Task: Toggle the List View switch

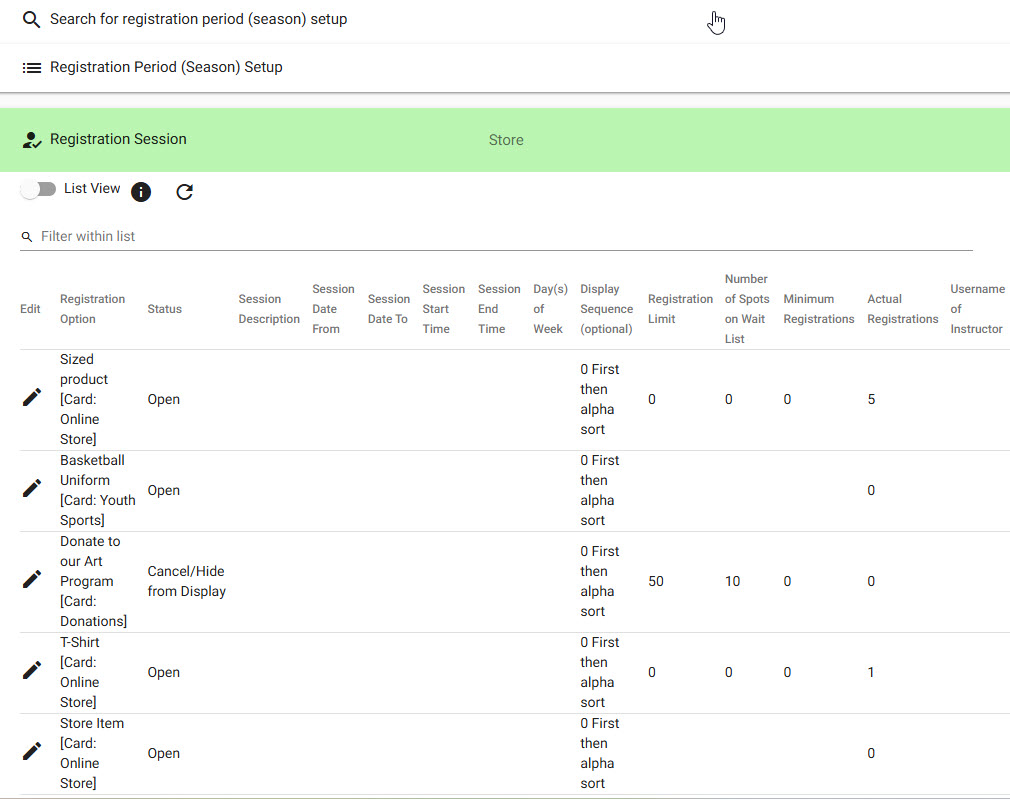Action: (39, 190)
